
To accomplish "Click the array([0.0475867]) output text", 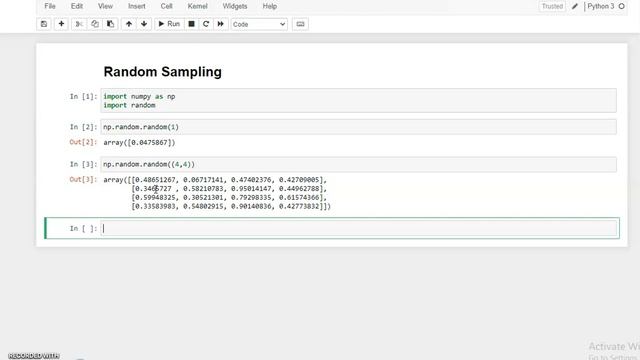I will pyautogui.click(x=139, y=142).
